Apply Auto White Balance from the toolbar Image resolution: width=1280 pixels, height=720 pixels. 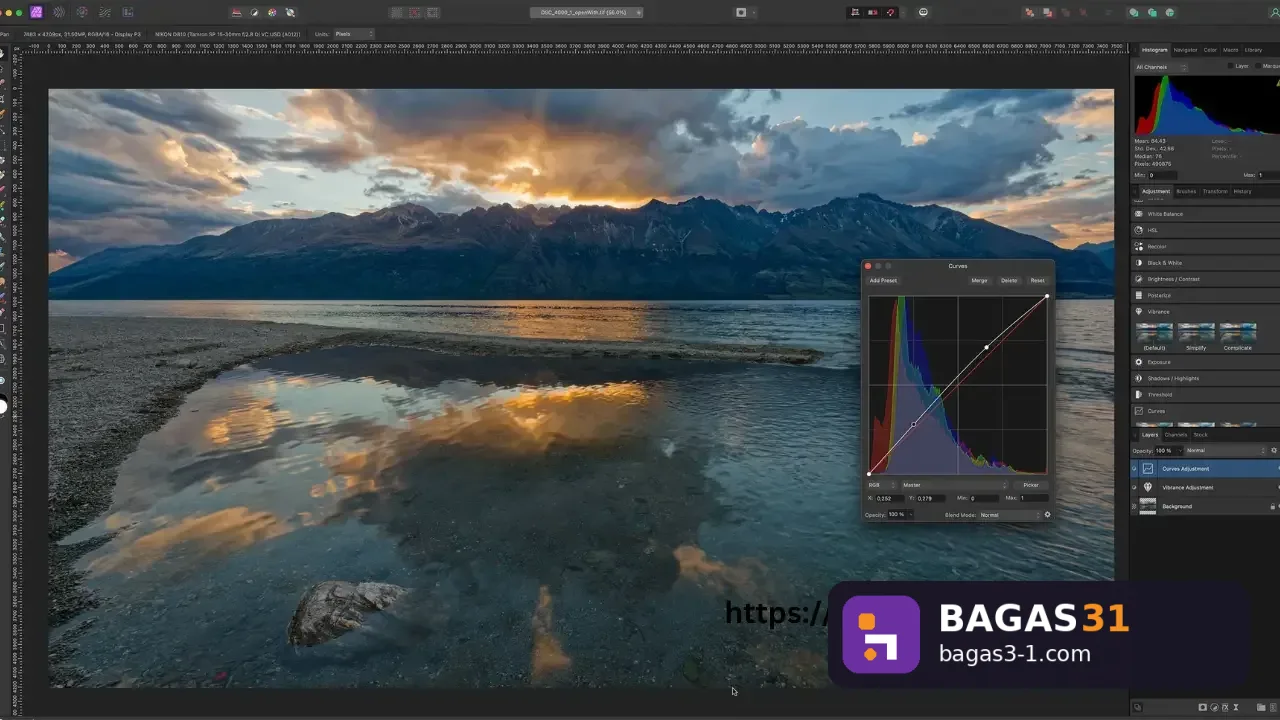point(290,12)
